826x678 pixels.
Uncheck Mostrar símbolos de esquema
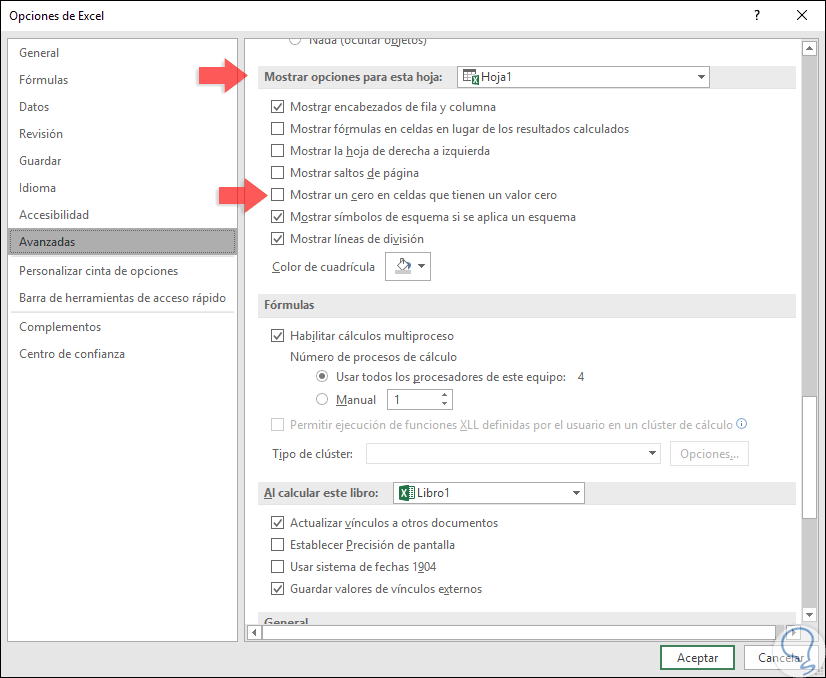point(278,217)
